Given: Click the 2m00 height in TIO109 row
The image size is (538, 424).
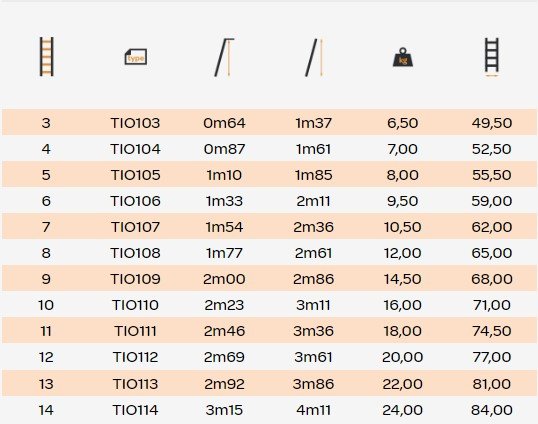Looking at the screenshot, I should [224, 279].
